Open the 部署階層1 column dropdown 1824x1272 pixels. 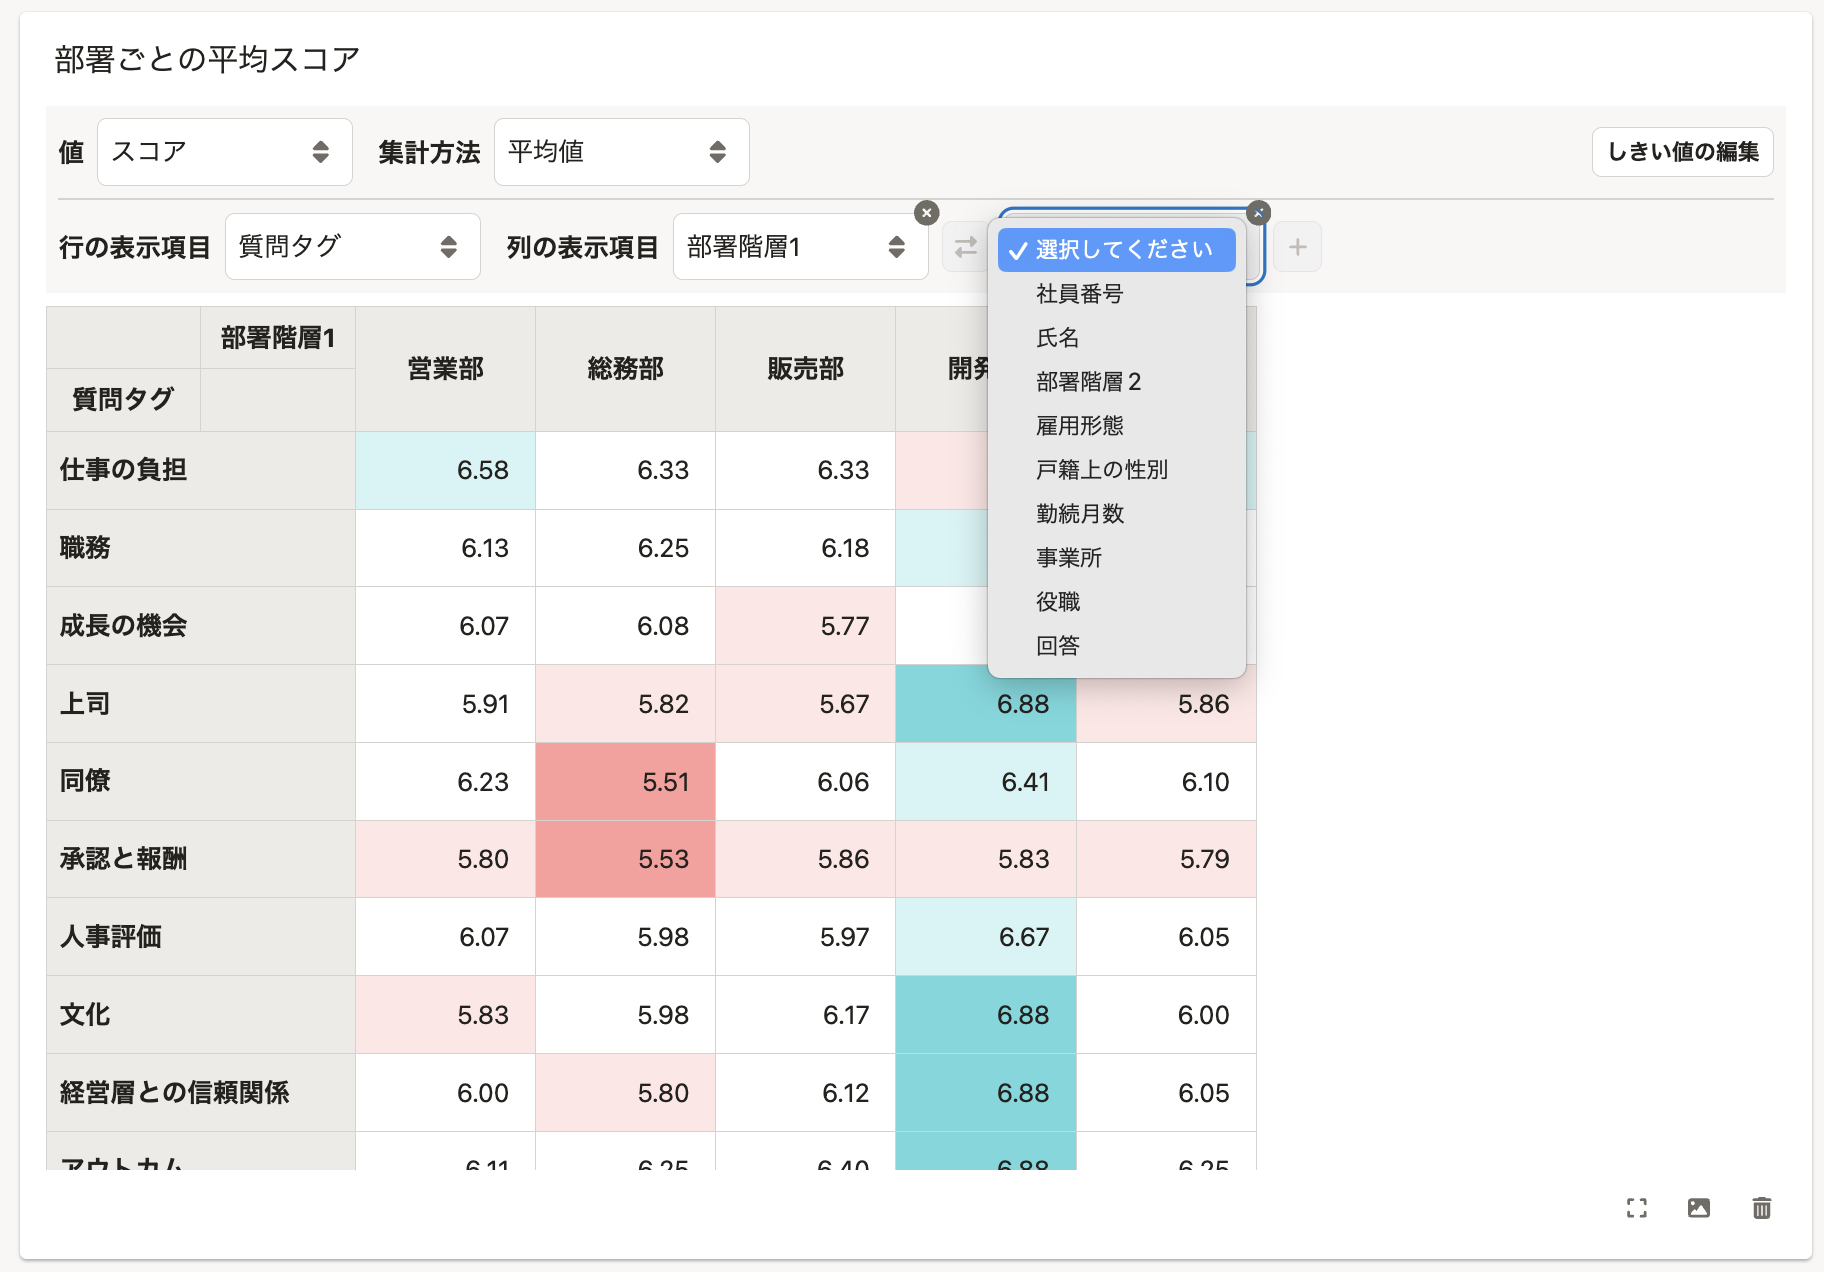(x=801, y=247)
